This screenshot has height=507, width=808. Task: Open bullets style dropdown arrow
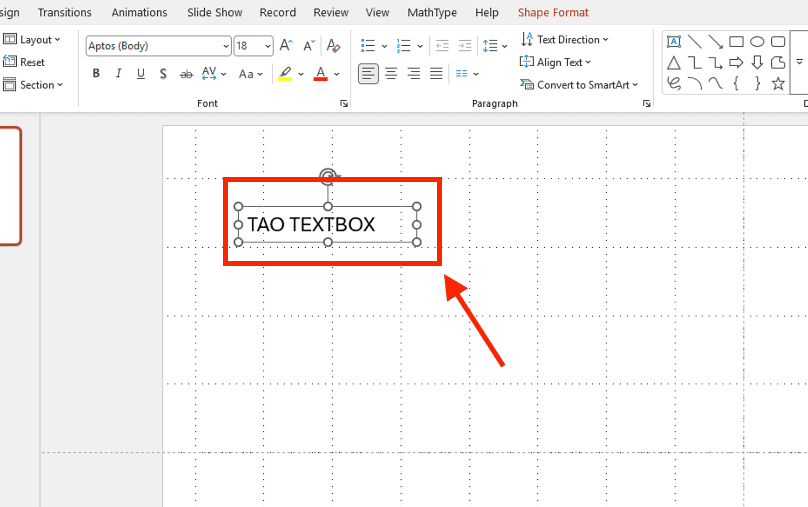coord(384,46)
